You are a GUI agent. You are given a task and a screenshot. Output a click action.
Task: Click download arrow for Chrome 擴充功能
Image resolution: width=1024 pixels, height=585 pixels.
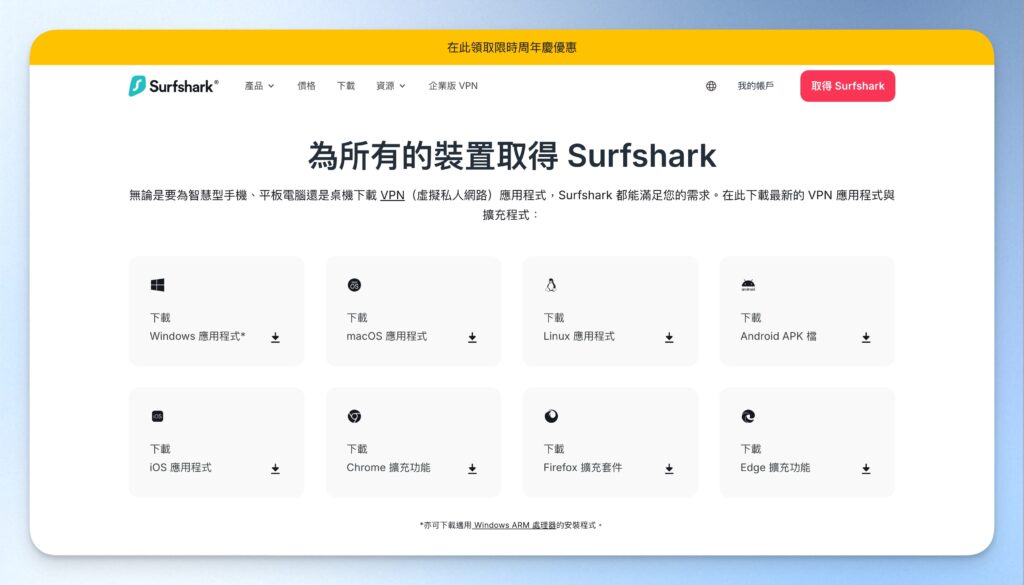tap(472, 469)
